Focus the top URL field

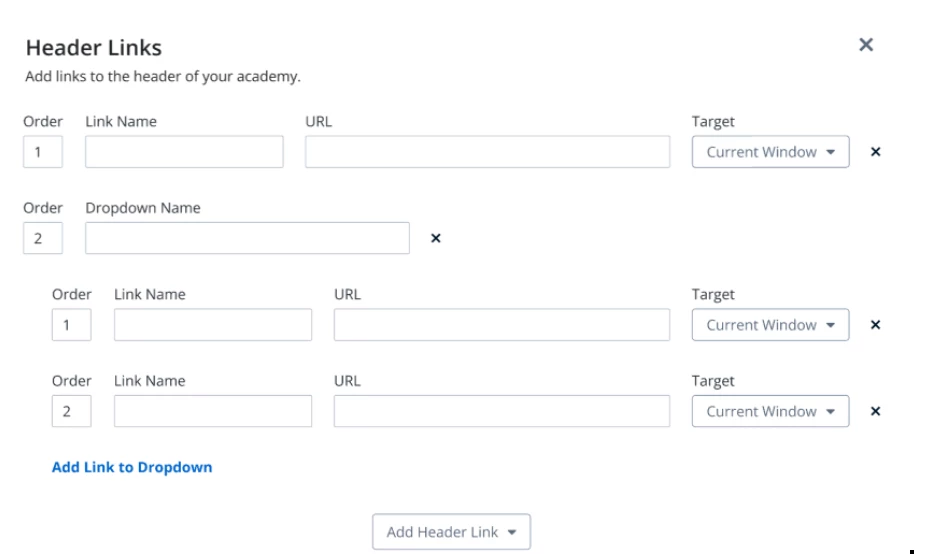(487, 152)
